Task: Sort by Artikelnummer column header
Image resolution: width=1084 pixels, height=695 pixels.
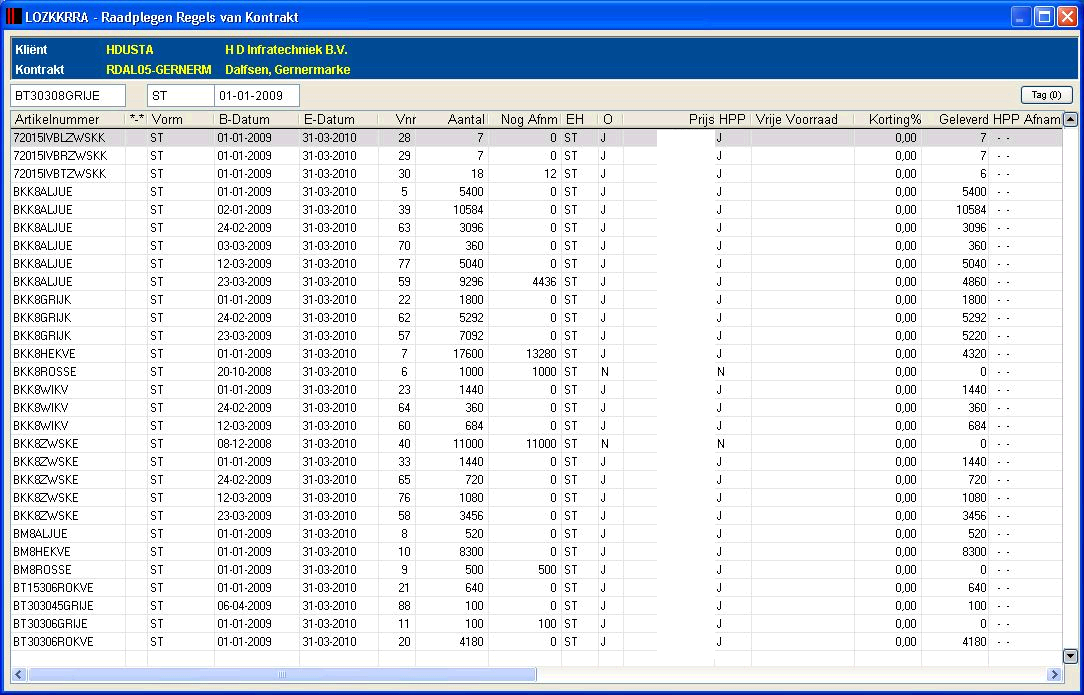Action: (68, 120)
